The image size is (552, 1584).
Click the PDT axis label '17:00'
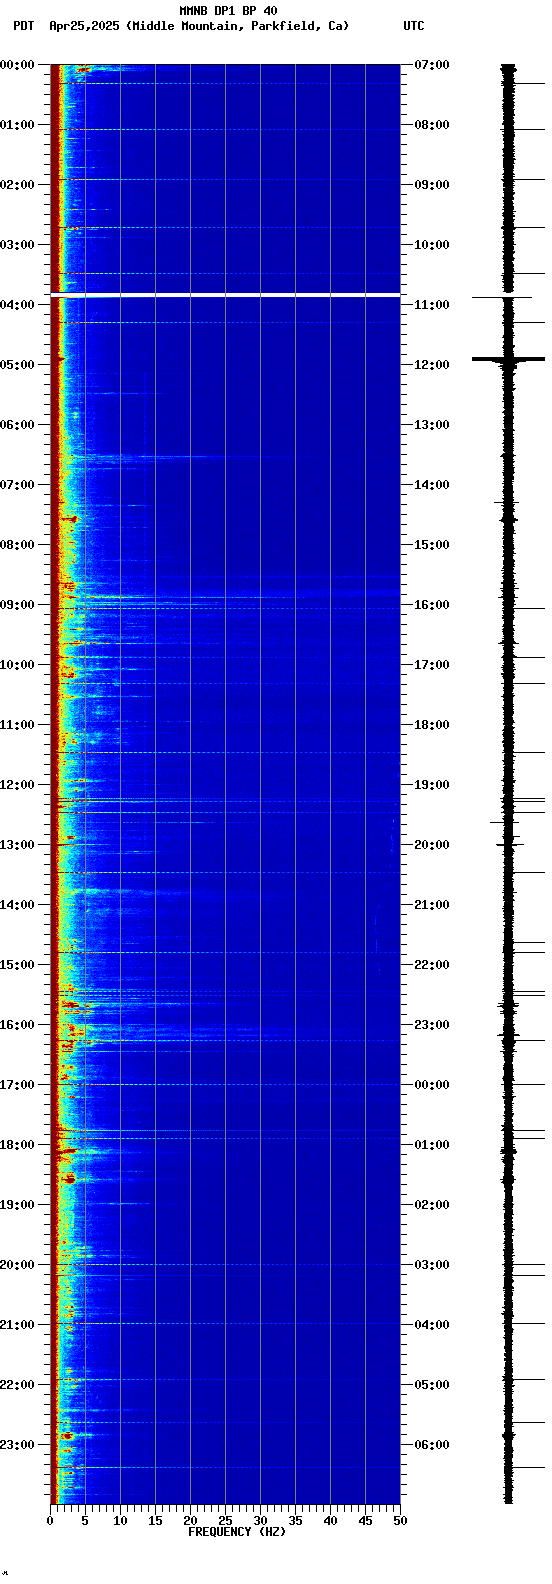pyautogui.click(x=17, y=1085)
